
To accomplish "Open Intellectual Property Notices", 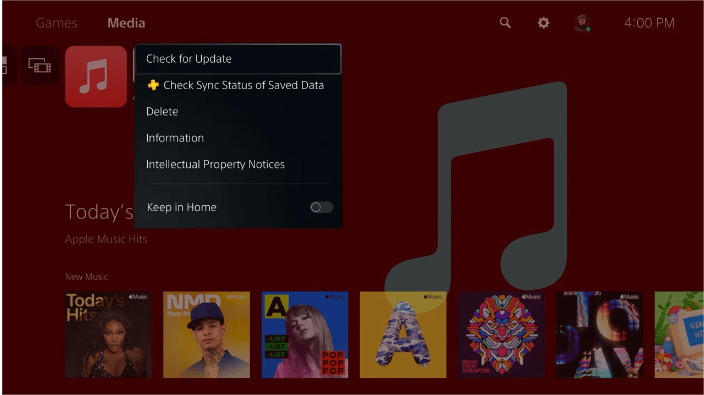I will tap(238, 164).
